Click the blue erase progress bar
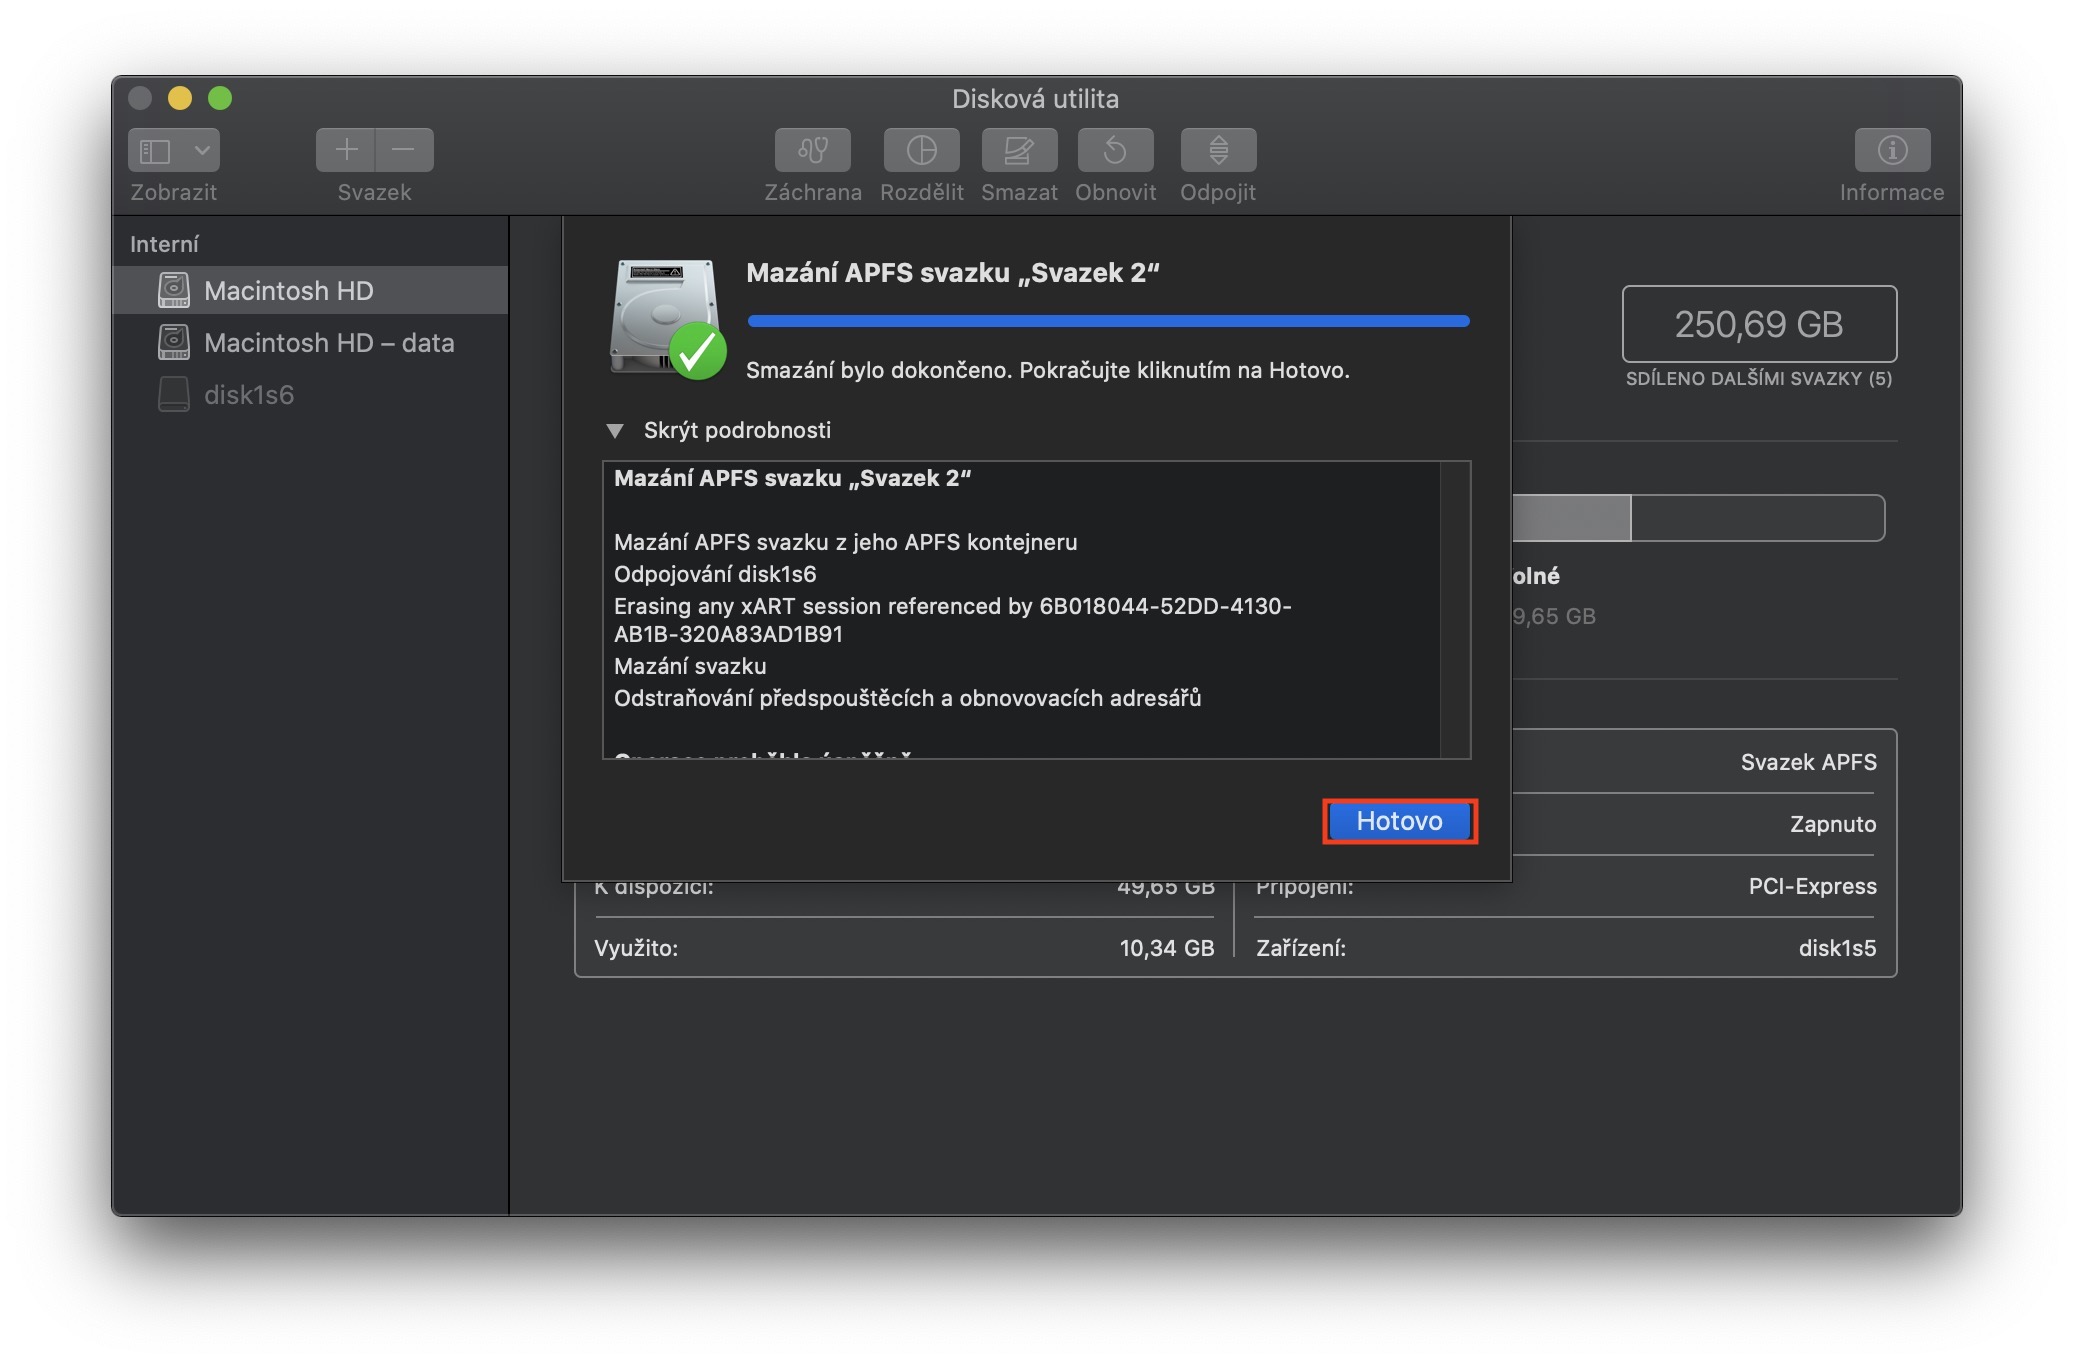The image size is (2074, 1364). (x=1107, y=321)
